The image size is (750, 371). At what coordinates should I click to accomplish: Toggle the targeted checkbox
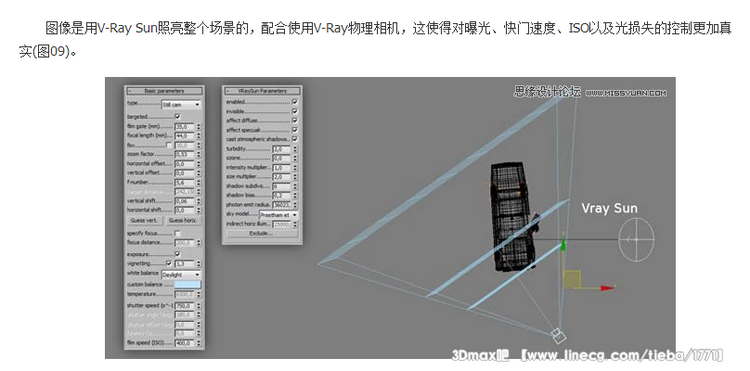point(177,116)
